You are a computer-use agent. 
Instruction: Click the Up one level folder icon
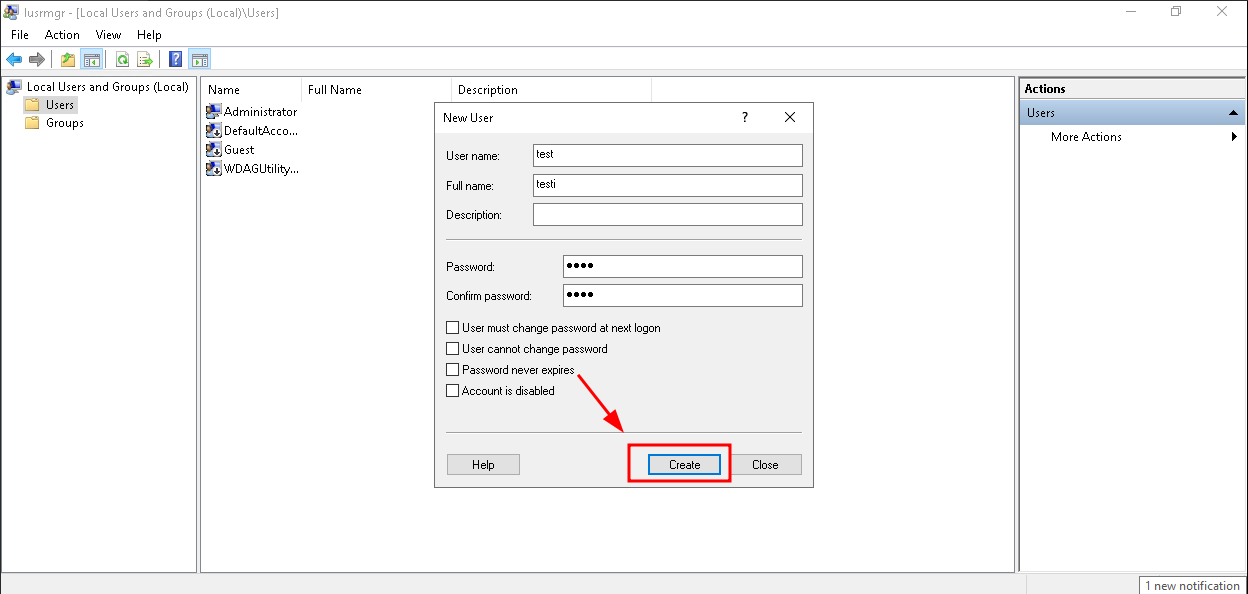pyautogui.click(x=68, y=60)
